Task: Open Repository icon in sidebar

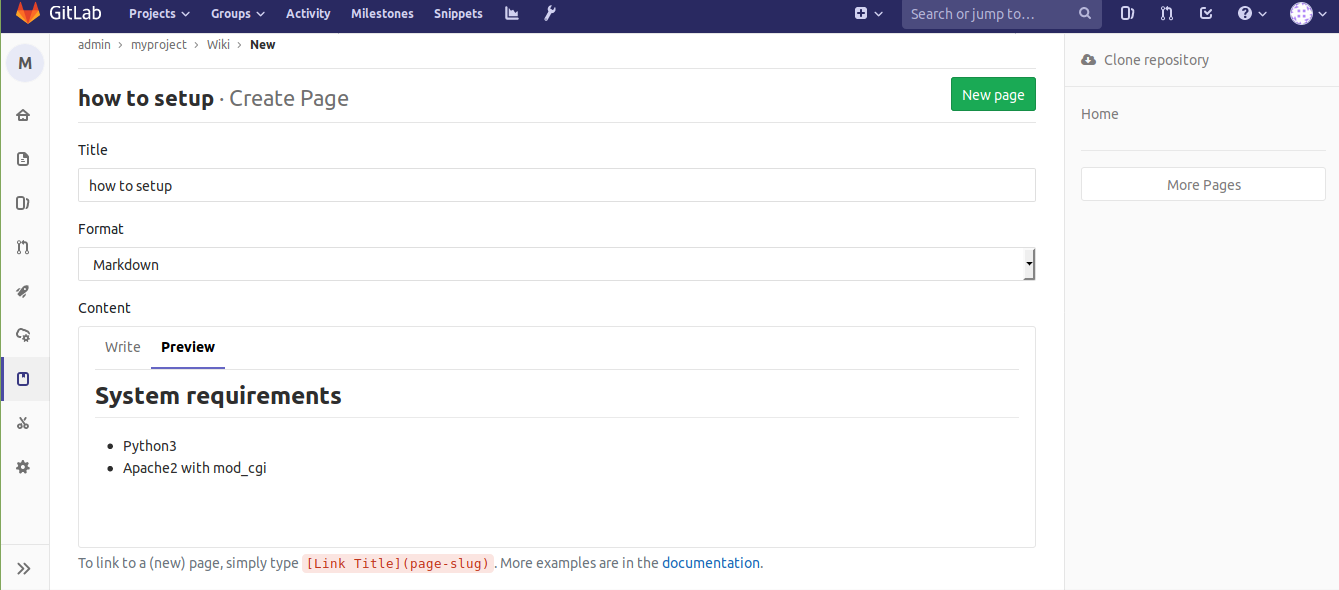Action: tap(24, 159)
